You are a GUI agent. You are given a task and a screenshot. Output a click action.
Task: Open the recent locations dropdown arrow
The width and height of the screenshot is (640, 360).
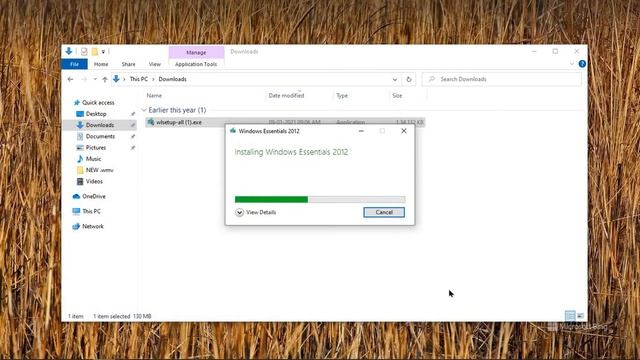[x=95, y=79]
